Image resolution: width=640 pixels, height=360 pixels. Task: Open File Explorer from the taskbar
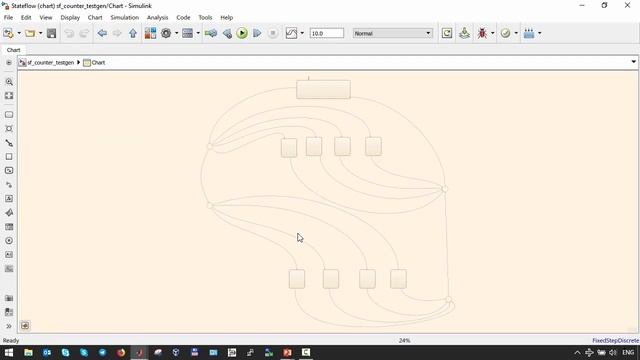point(28,352)
